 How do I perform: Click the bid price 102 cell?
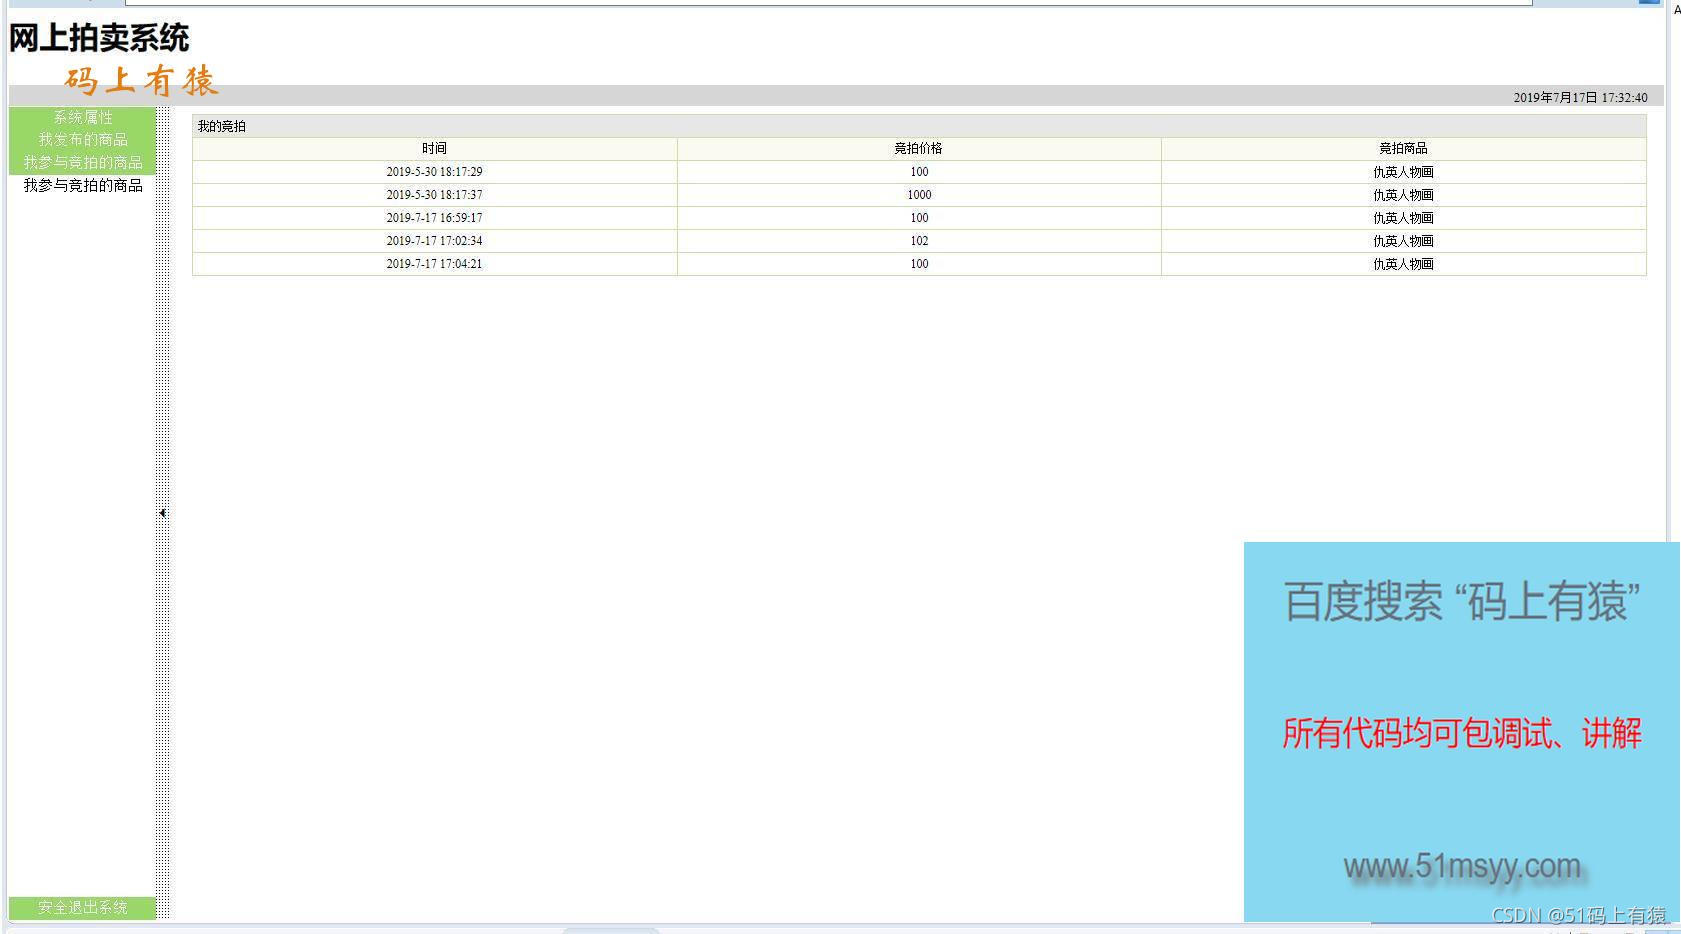[919, 241]
